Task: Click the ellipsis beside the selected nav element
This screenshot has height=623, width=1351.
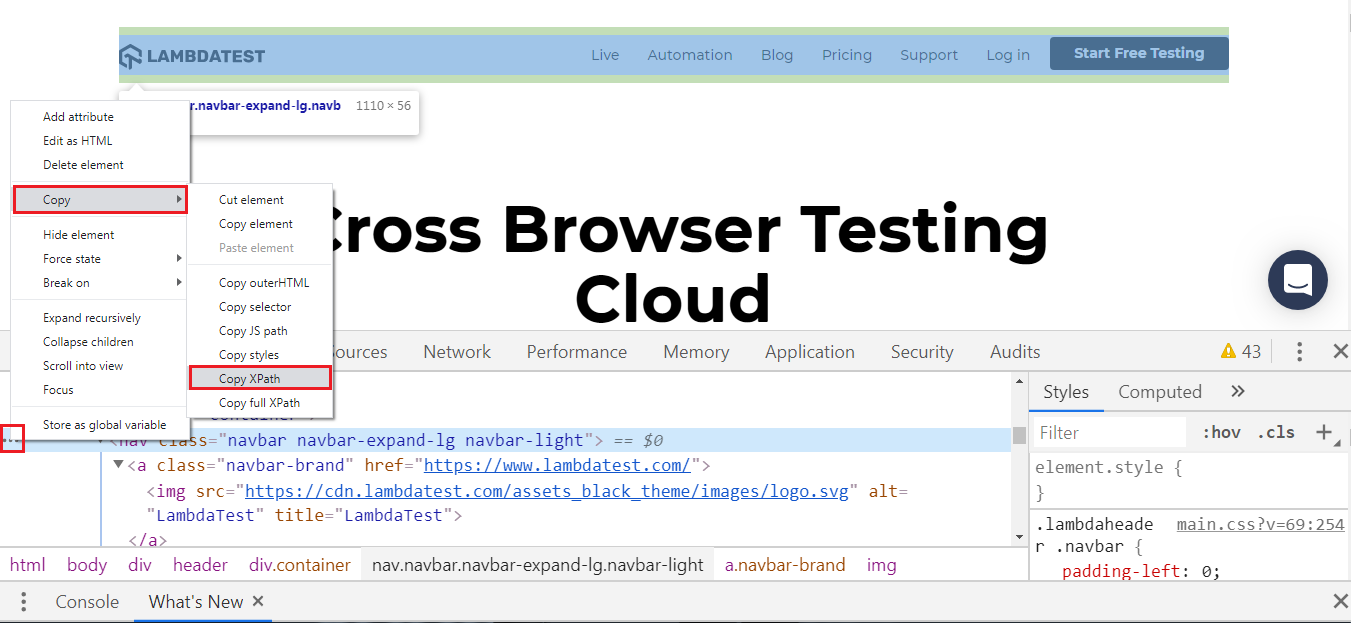Action: click(12, 440)
